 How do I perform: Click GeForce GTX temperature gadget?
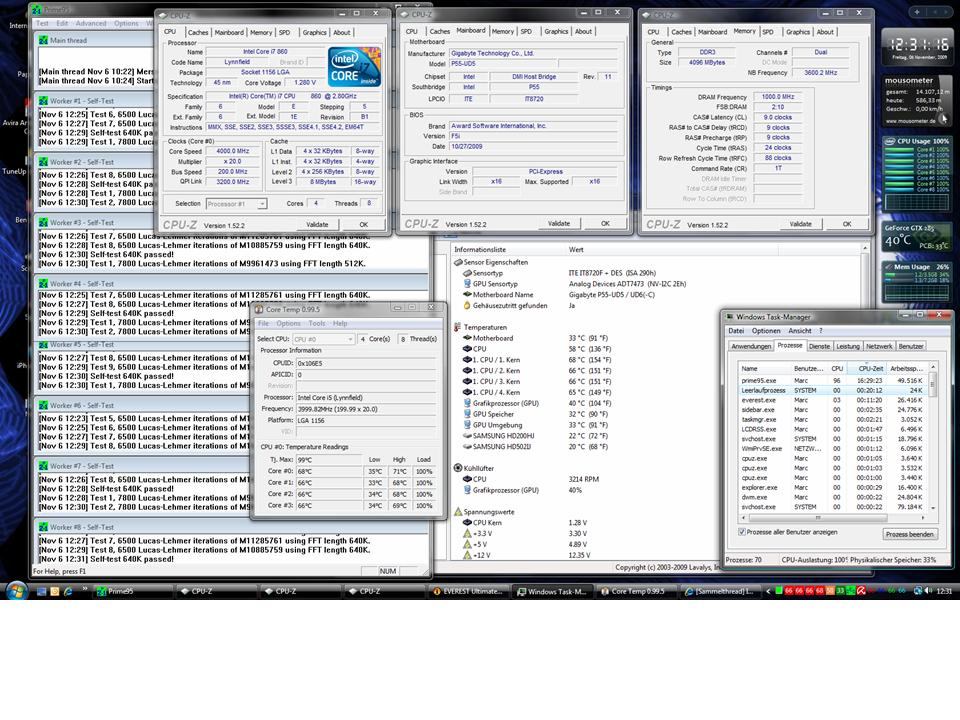918,238
